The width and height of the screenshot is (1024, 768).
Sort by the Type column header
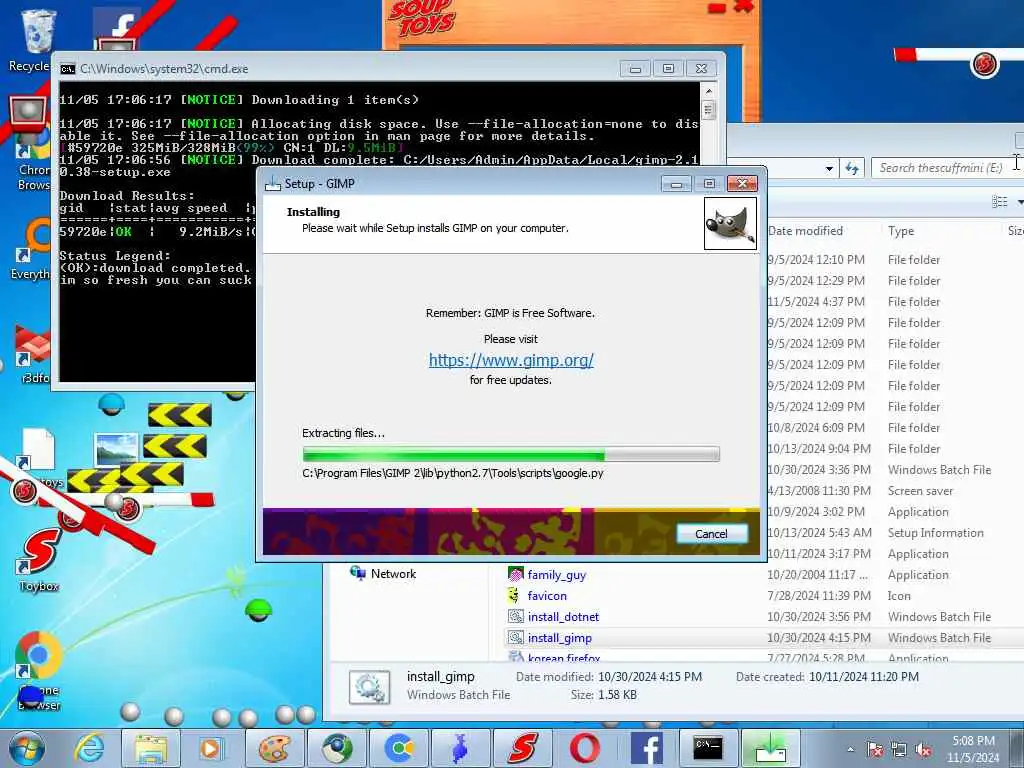pyautogui.click(x=901, y=231)
